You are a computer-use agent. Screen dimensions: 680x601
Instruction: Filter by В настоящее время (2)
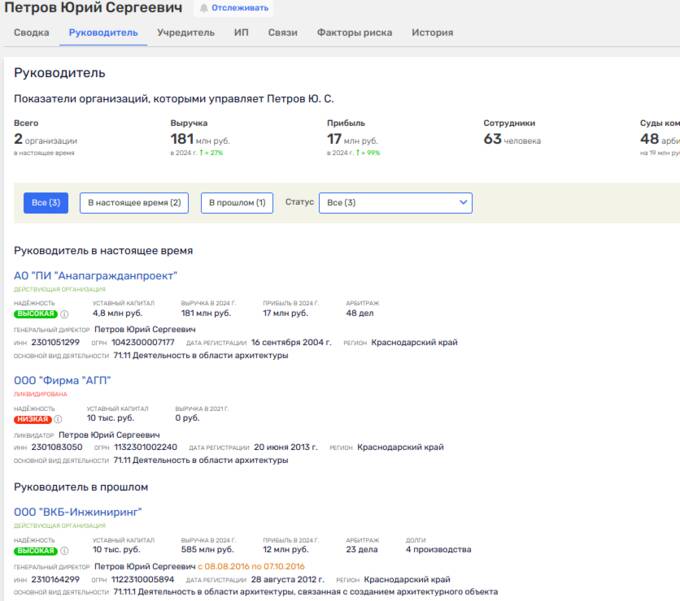pos(134,203)
